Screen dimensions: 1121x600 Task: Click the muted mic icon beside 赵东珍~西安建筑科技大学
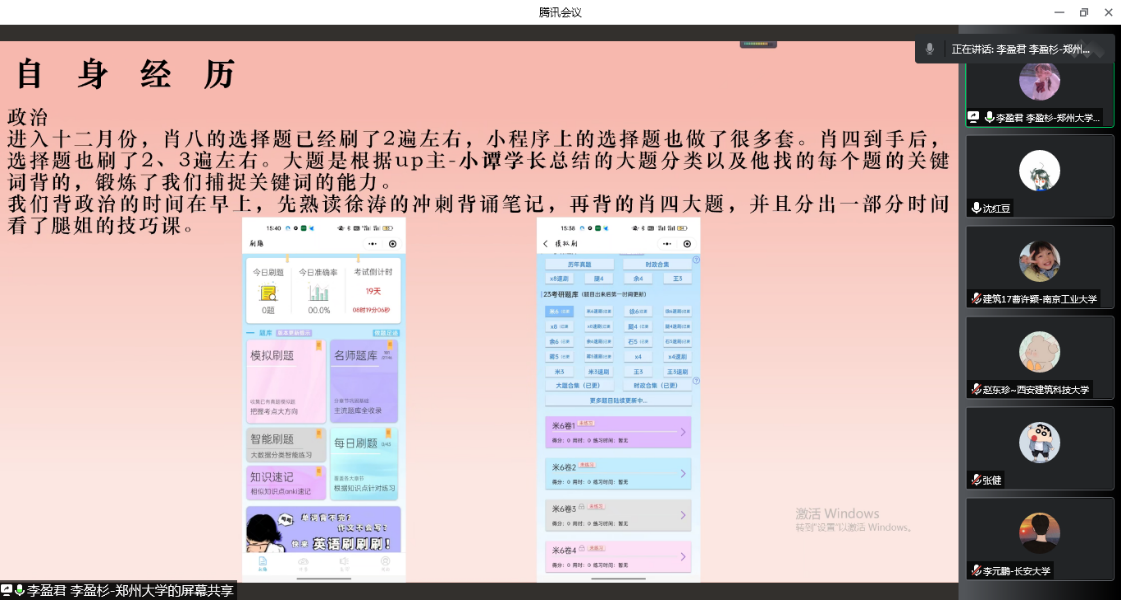tap(975, 389)
